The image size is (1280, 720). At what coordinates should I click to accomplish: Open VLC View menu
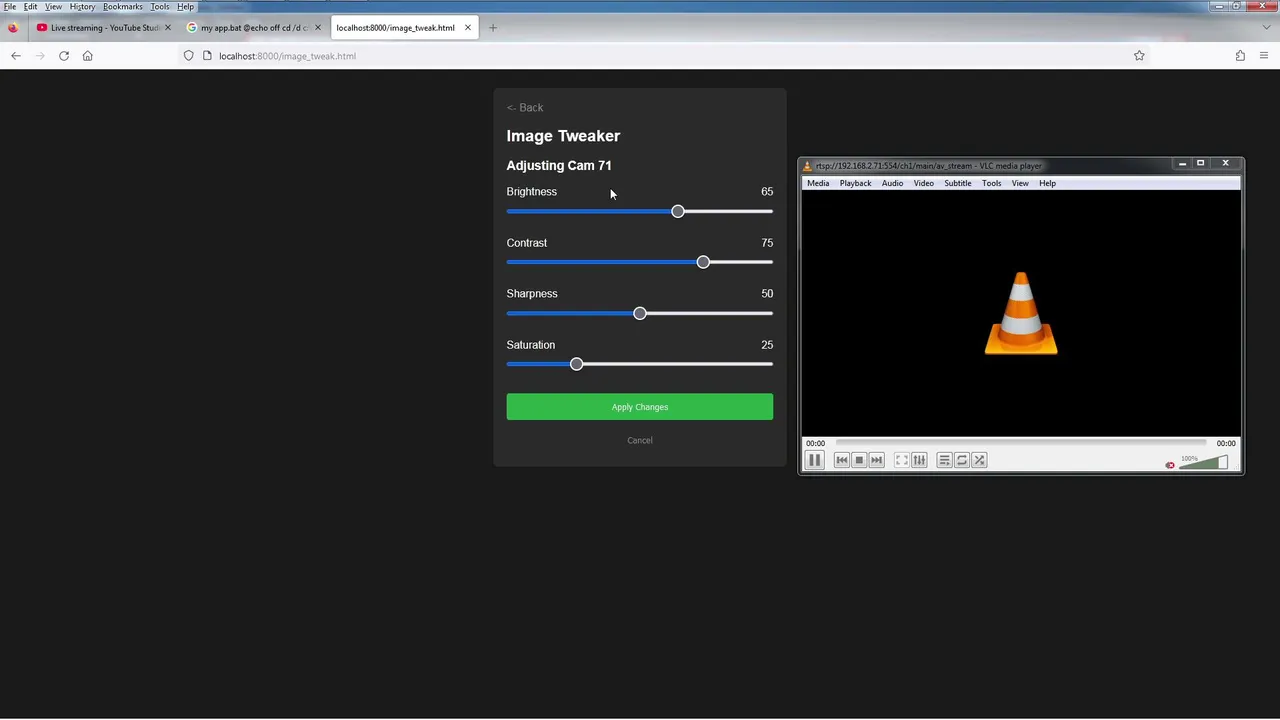(1020, 183)
